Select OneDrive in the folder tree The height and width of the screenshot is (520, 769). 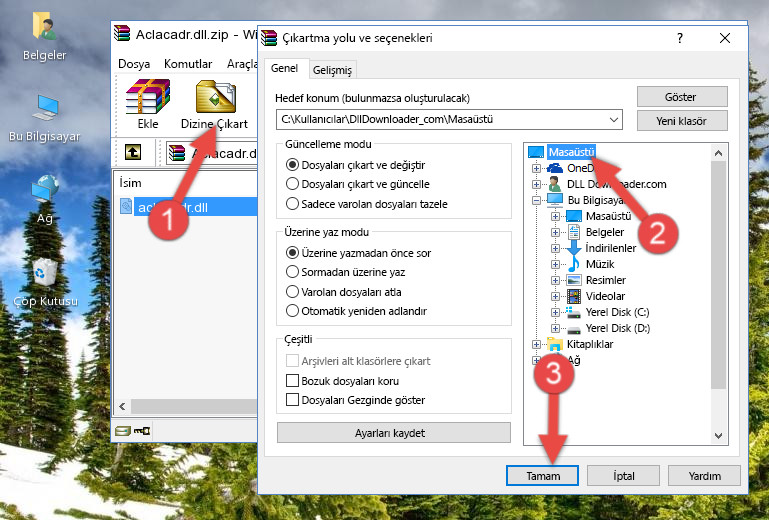[580, 168]
